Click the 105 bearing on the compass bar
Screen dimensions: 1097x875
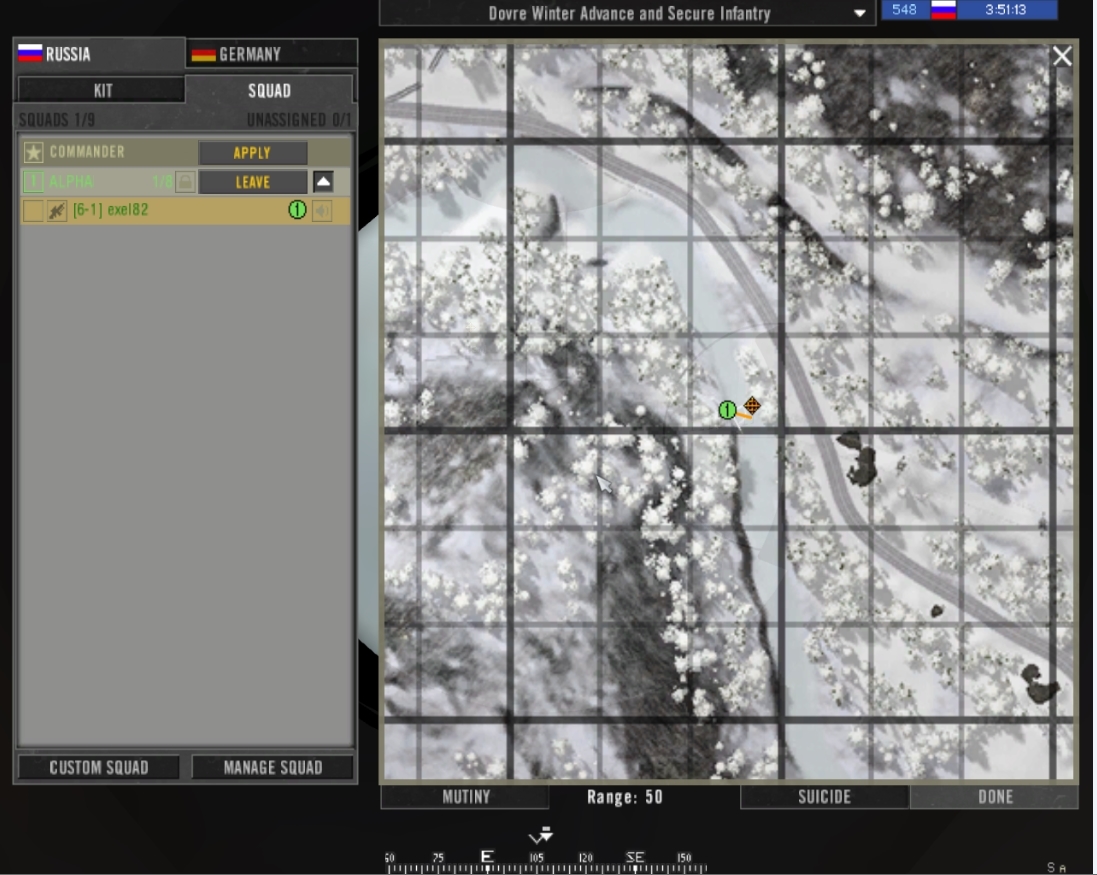coord(536,858)
